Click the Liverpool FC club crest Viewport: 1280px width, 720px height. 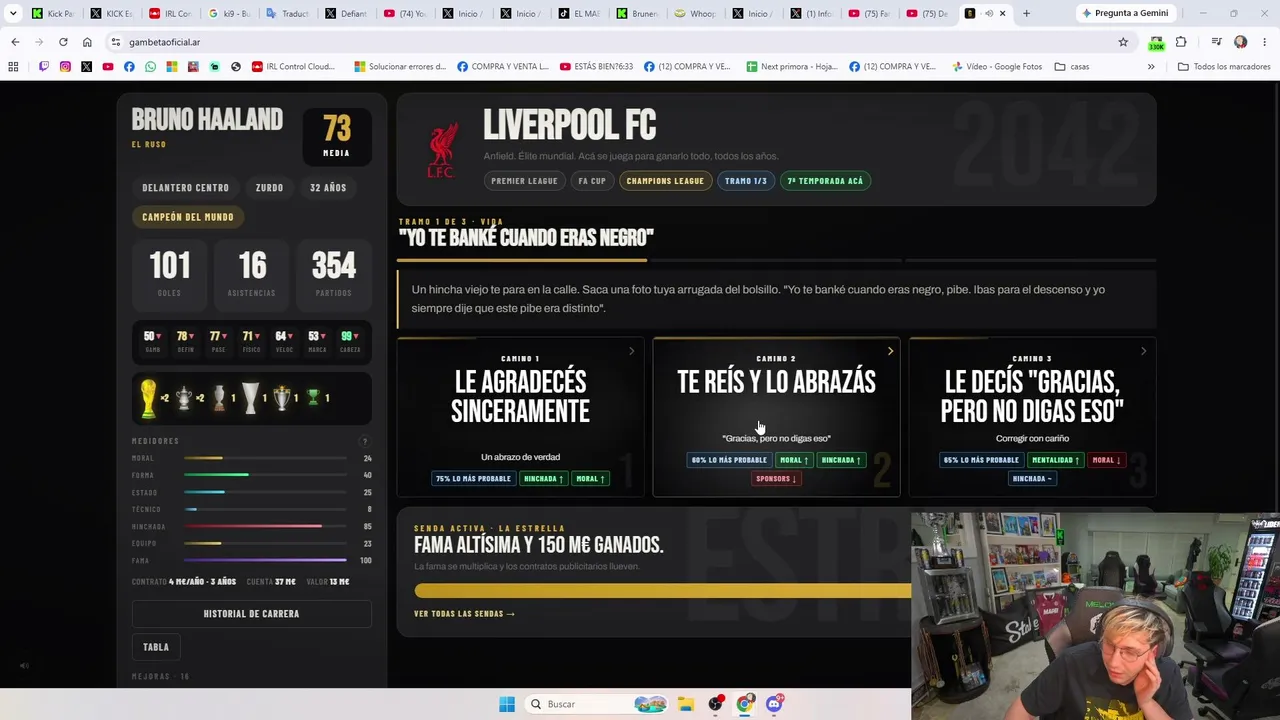tap(442, 150)
